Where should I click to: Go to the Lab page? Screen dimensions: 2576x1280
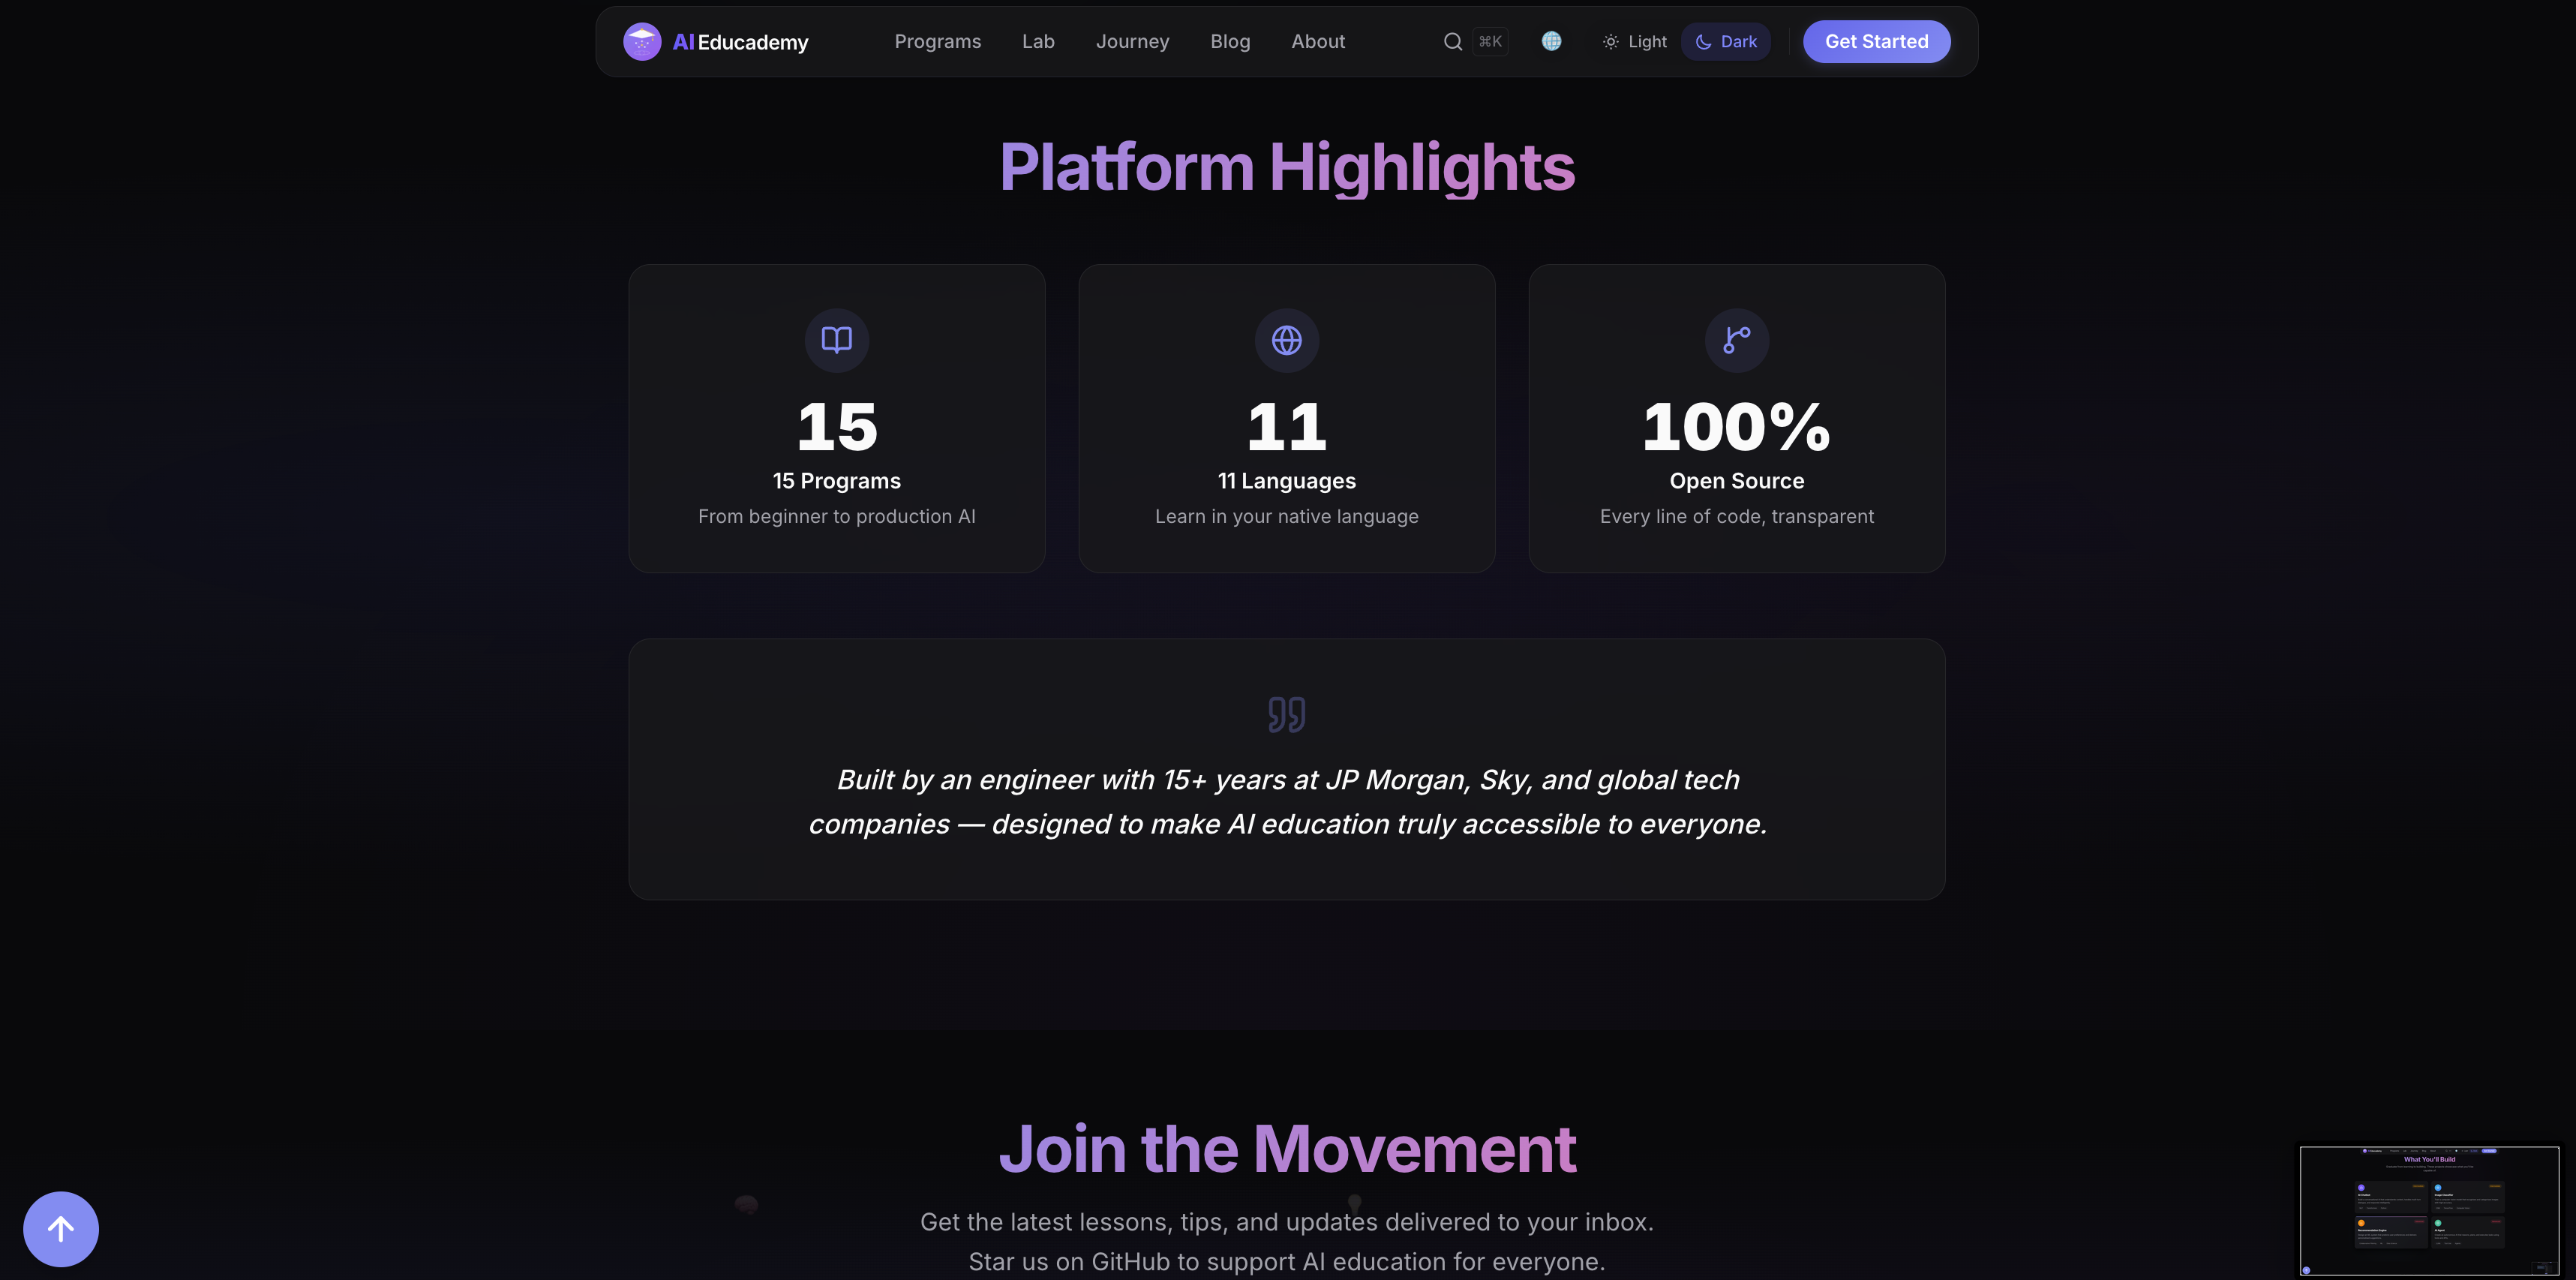click(x=1038, y=42)
